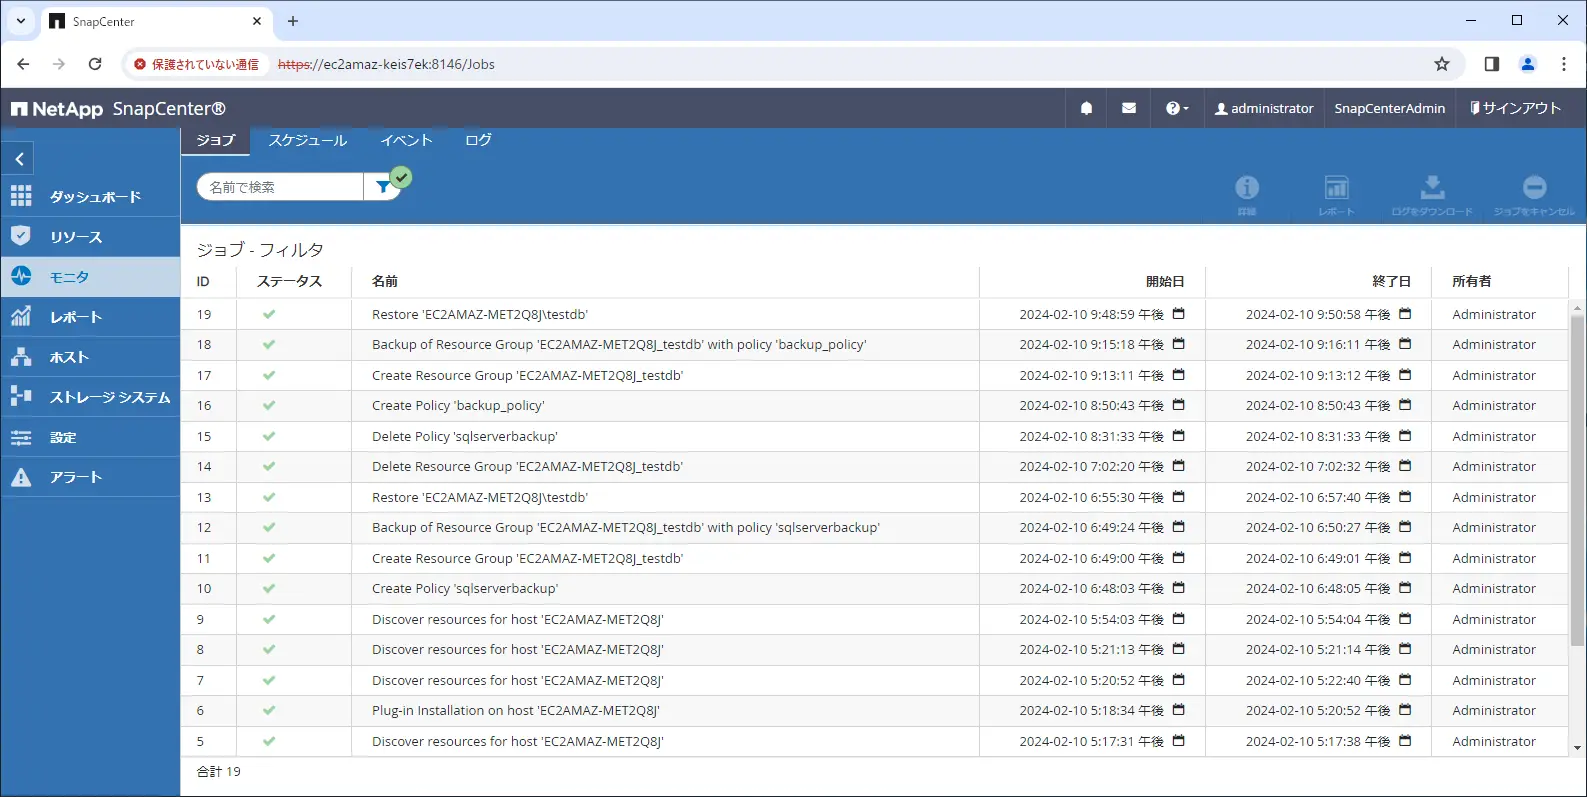Open the job filter funnel icon

pos(383,187)
